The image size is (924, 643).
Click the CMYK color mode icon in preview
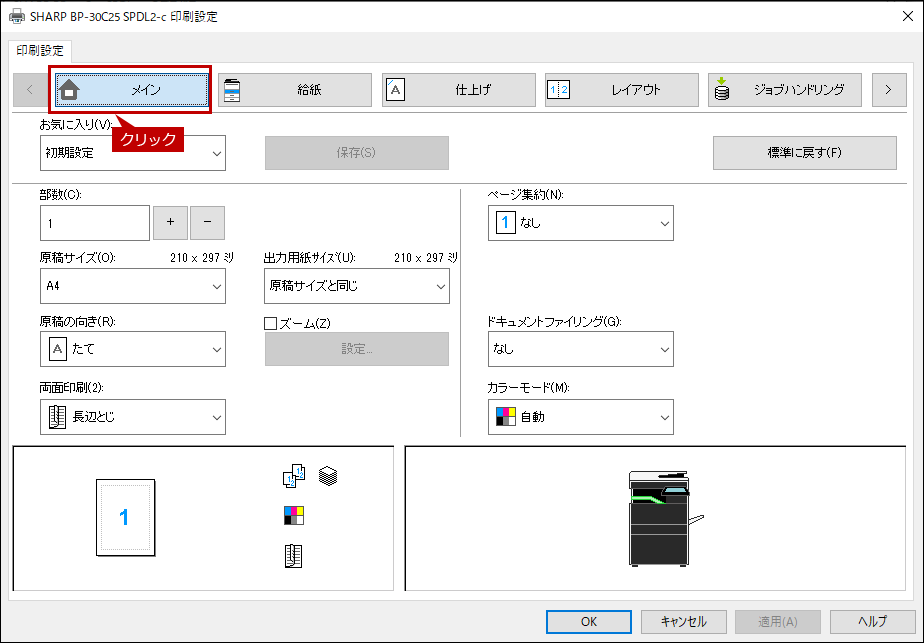pos(293,515)
